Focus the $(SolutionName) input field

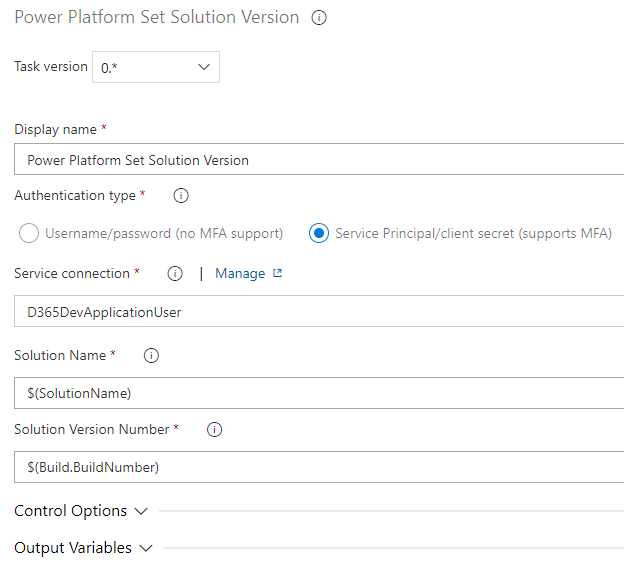(320, 393)
